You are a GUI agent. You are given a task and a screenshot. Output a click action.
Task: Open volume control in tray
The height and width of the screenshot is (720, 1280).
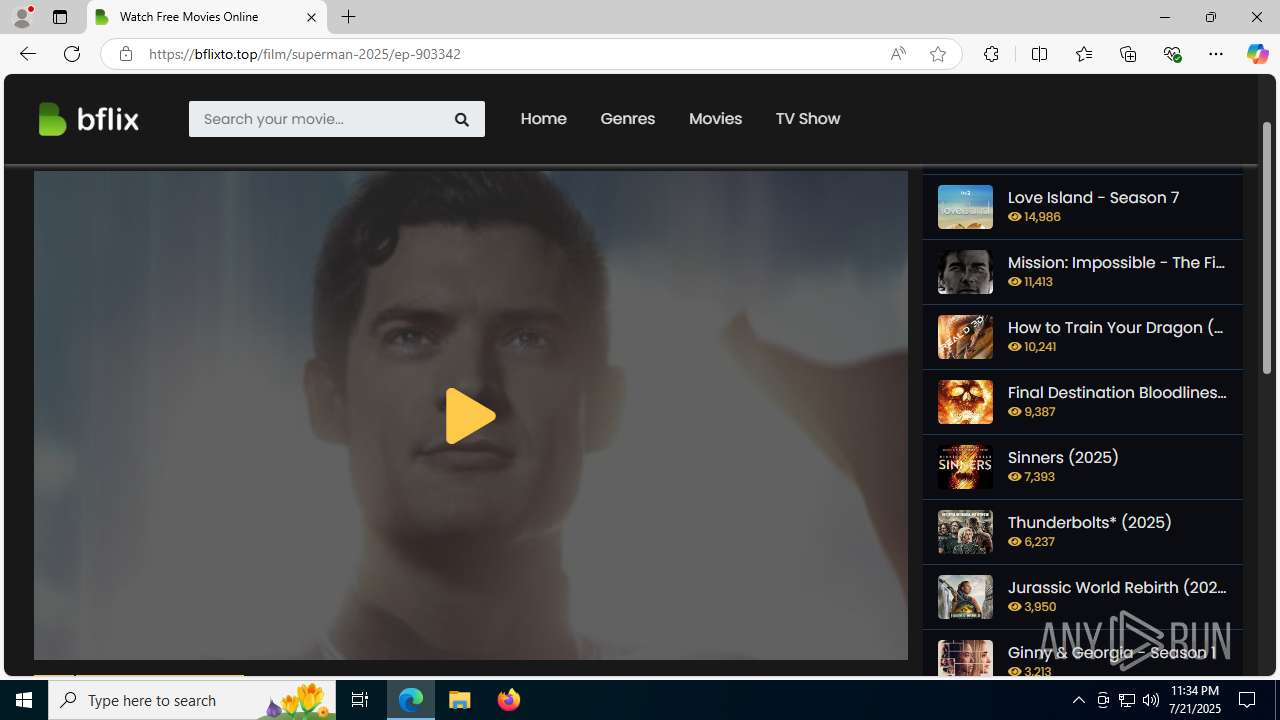1151,700
